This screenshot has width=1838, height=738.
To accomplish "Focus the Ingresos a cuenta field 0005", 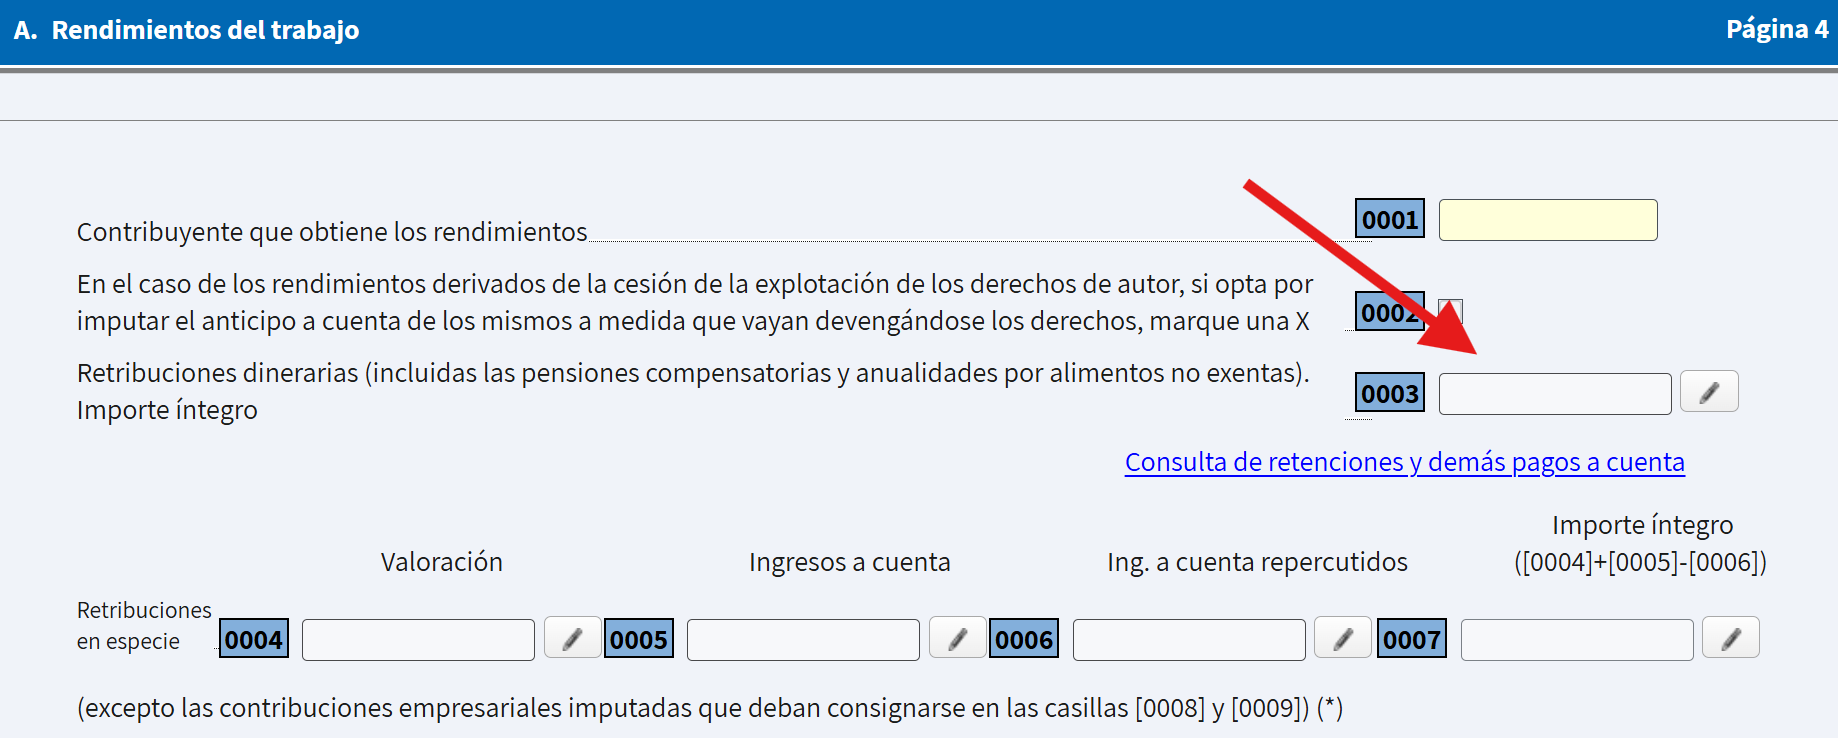I will [803, 640].
